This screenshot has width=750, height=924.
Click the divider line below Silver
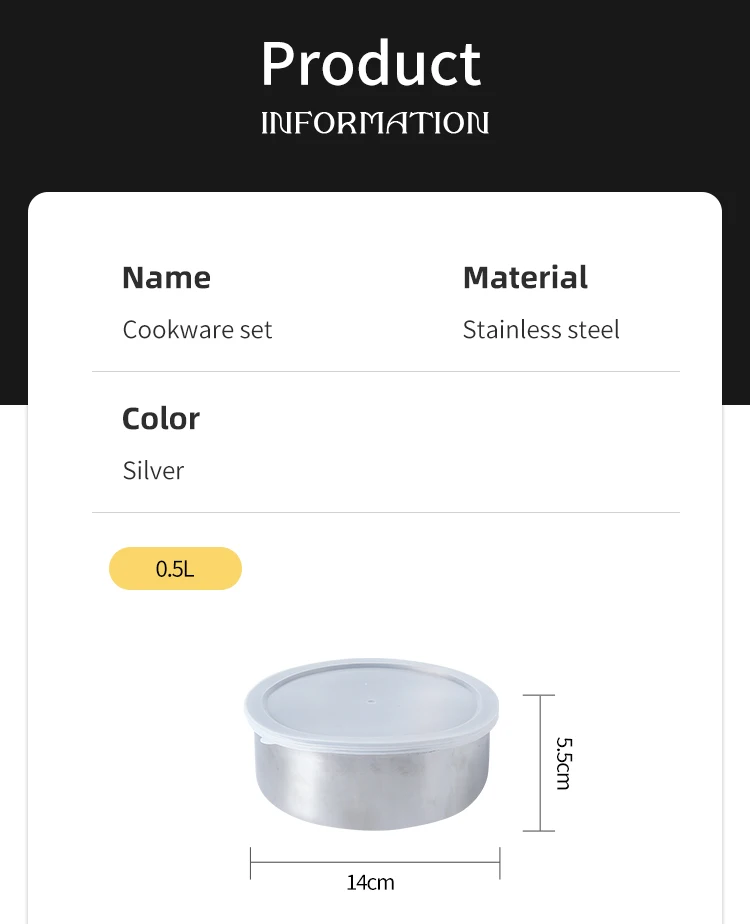[x=385, y=513]
